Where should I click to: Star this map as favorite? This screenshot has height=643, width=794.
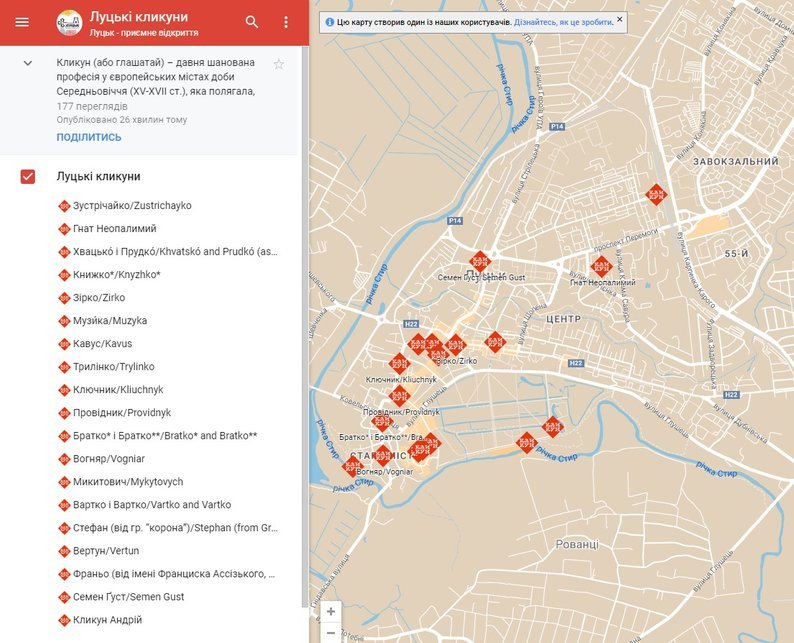[279, 64]
